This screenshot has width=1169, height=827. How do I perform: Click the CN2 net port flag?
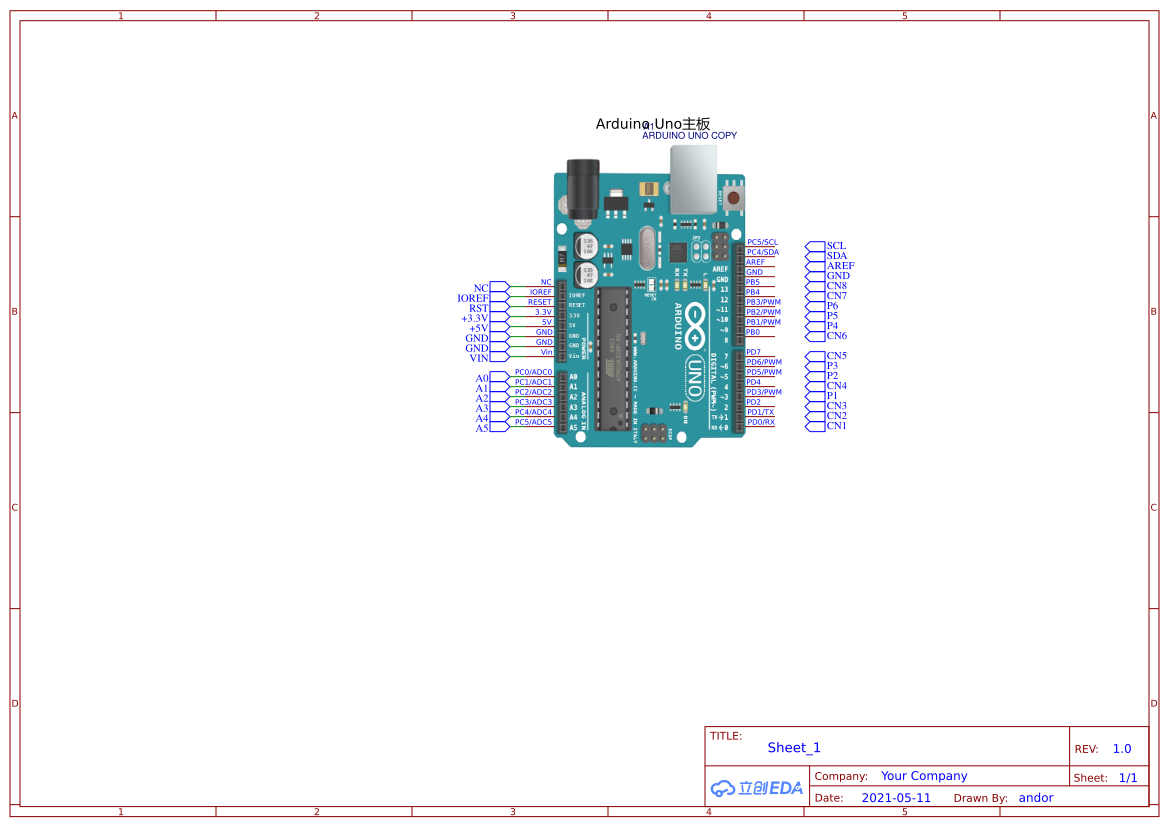[x=815, y=416]
